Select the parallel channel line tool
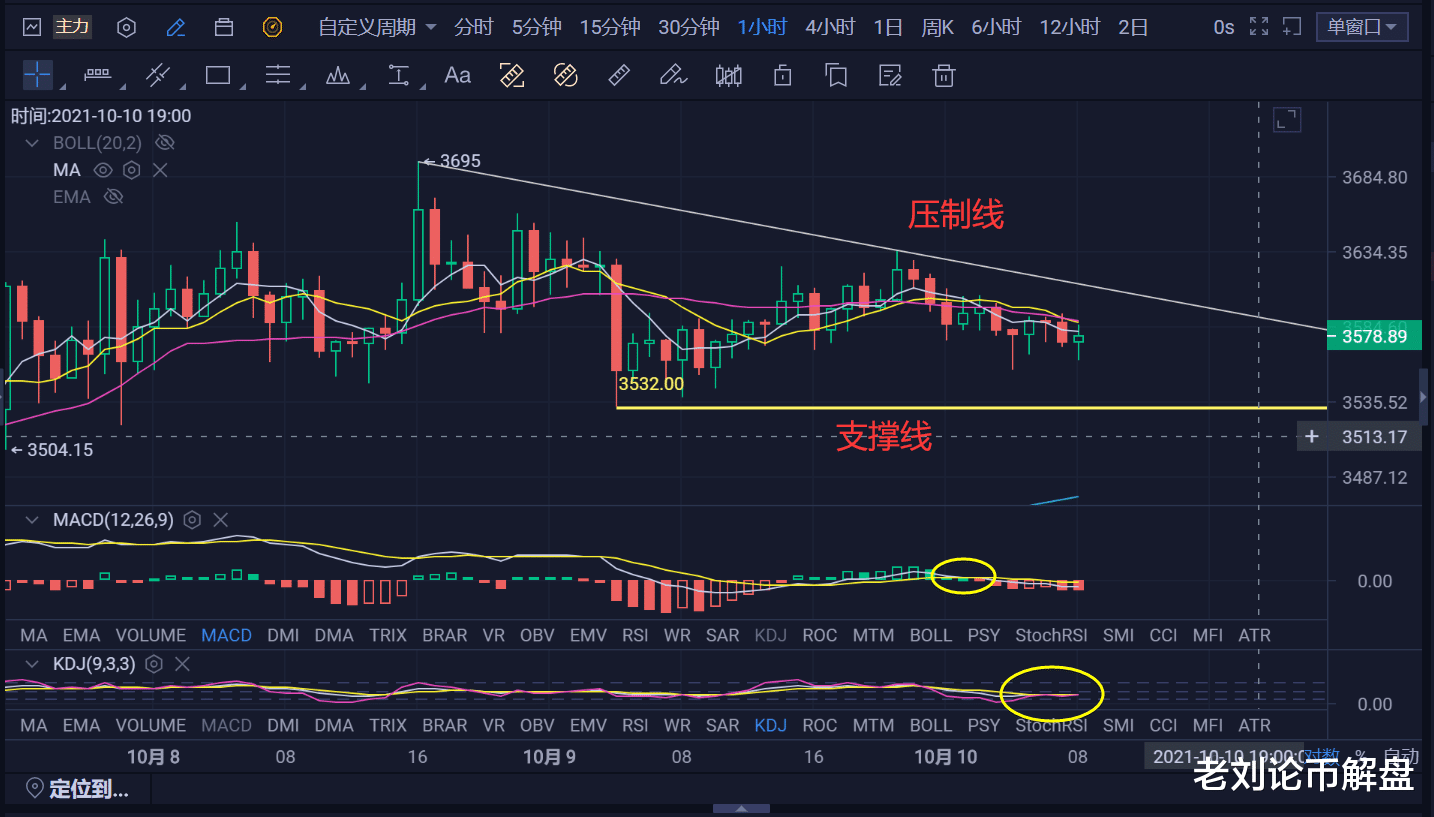 click(158, 75)
